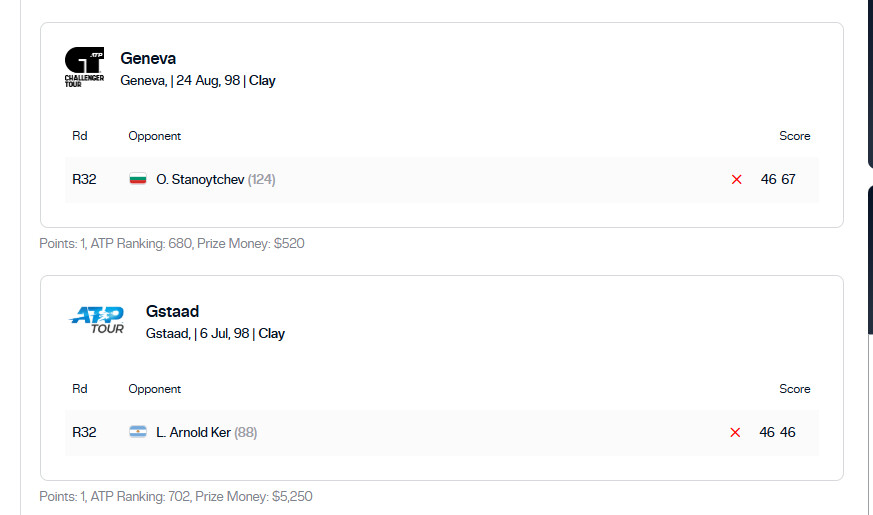The height and width of the screenshot is (515, 873).
Task: Click the ATP Challenger Tour logo
Action: pyautogui.click(x=84, y=67)
